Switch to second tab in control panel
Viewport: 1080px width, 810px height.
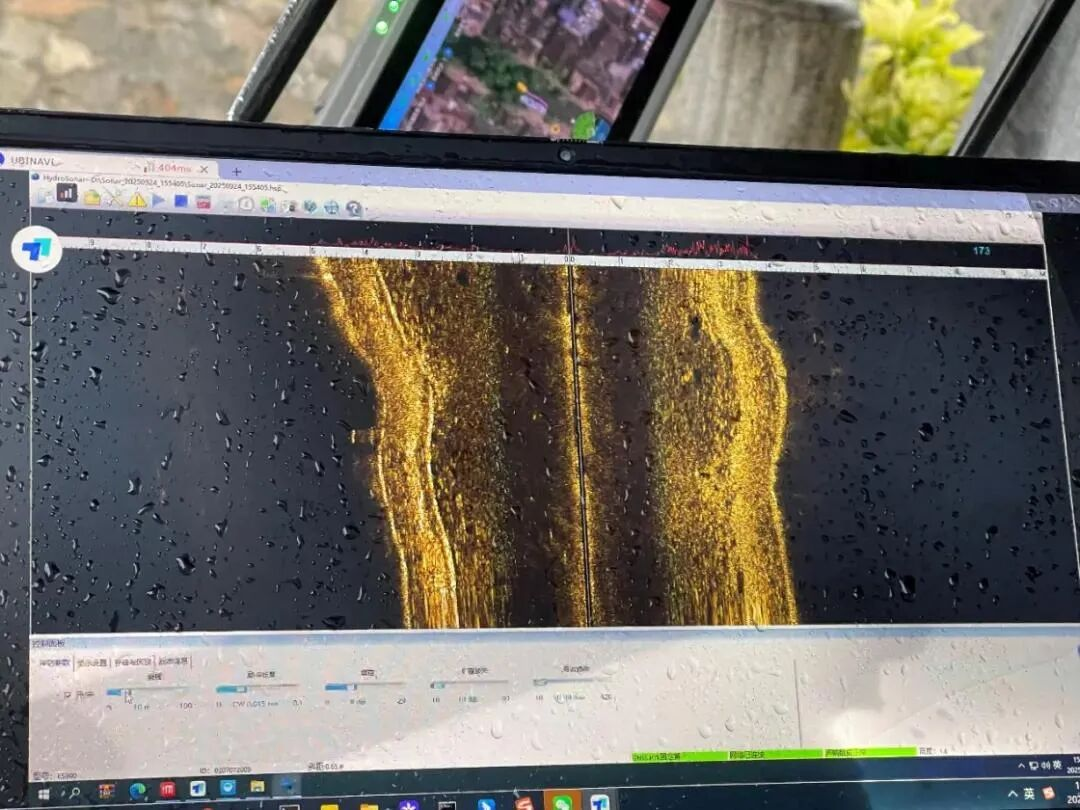coord(93,662)
